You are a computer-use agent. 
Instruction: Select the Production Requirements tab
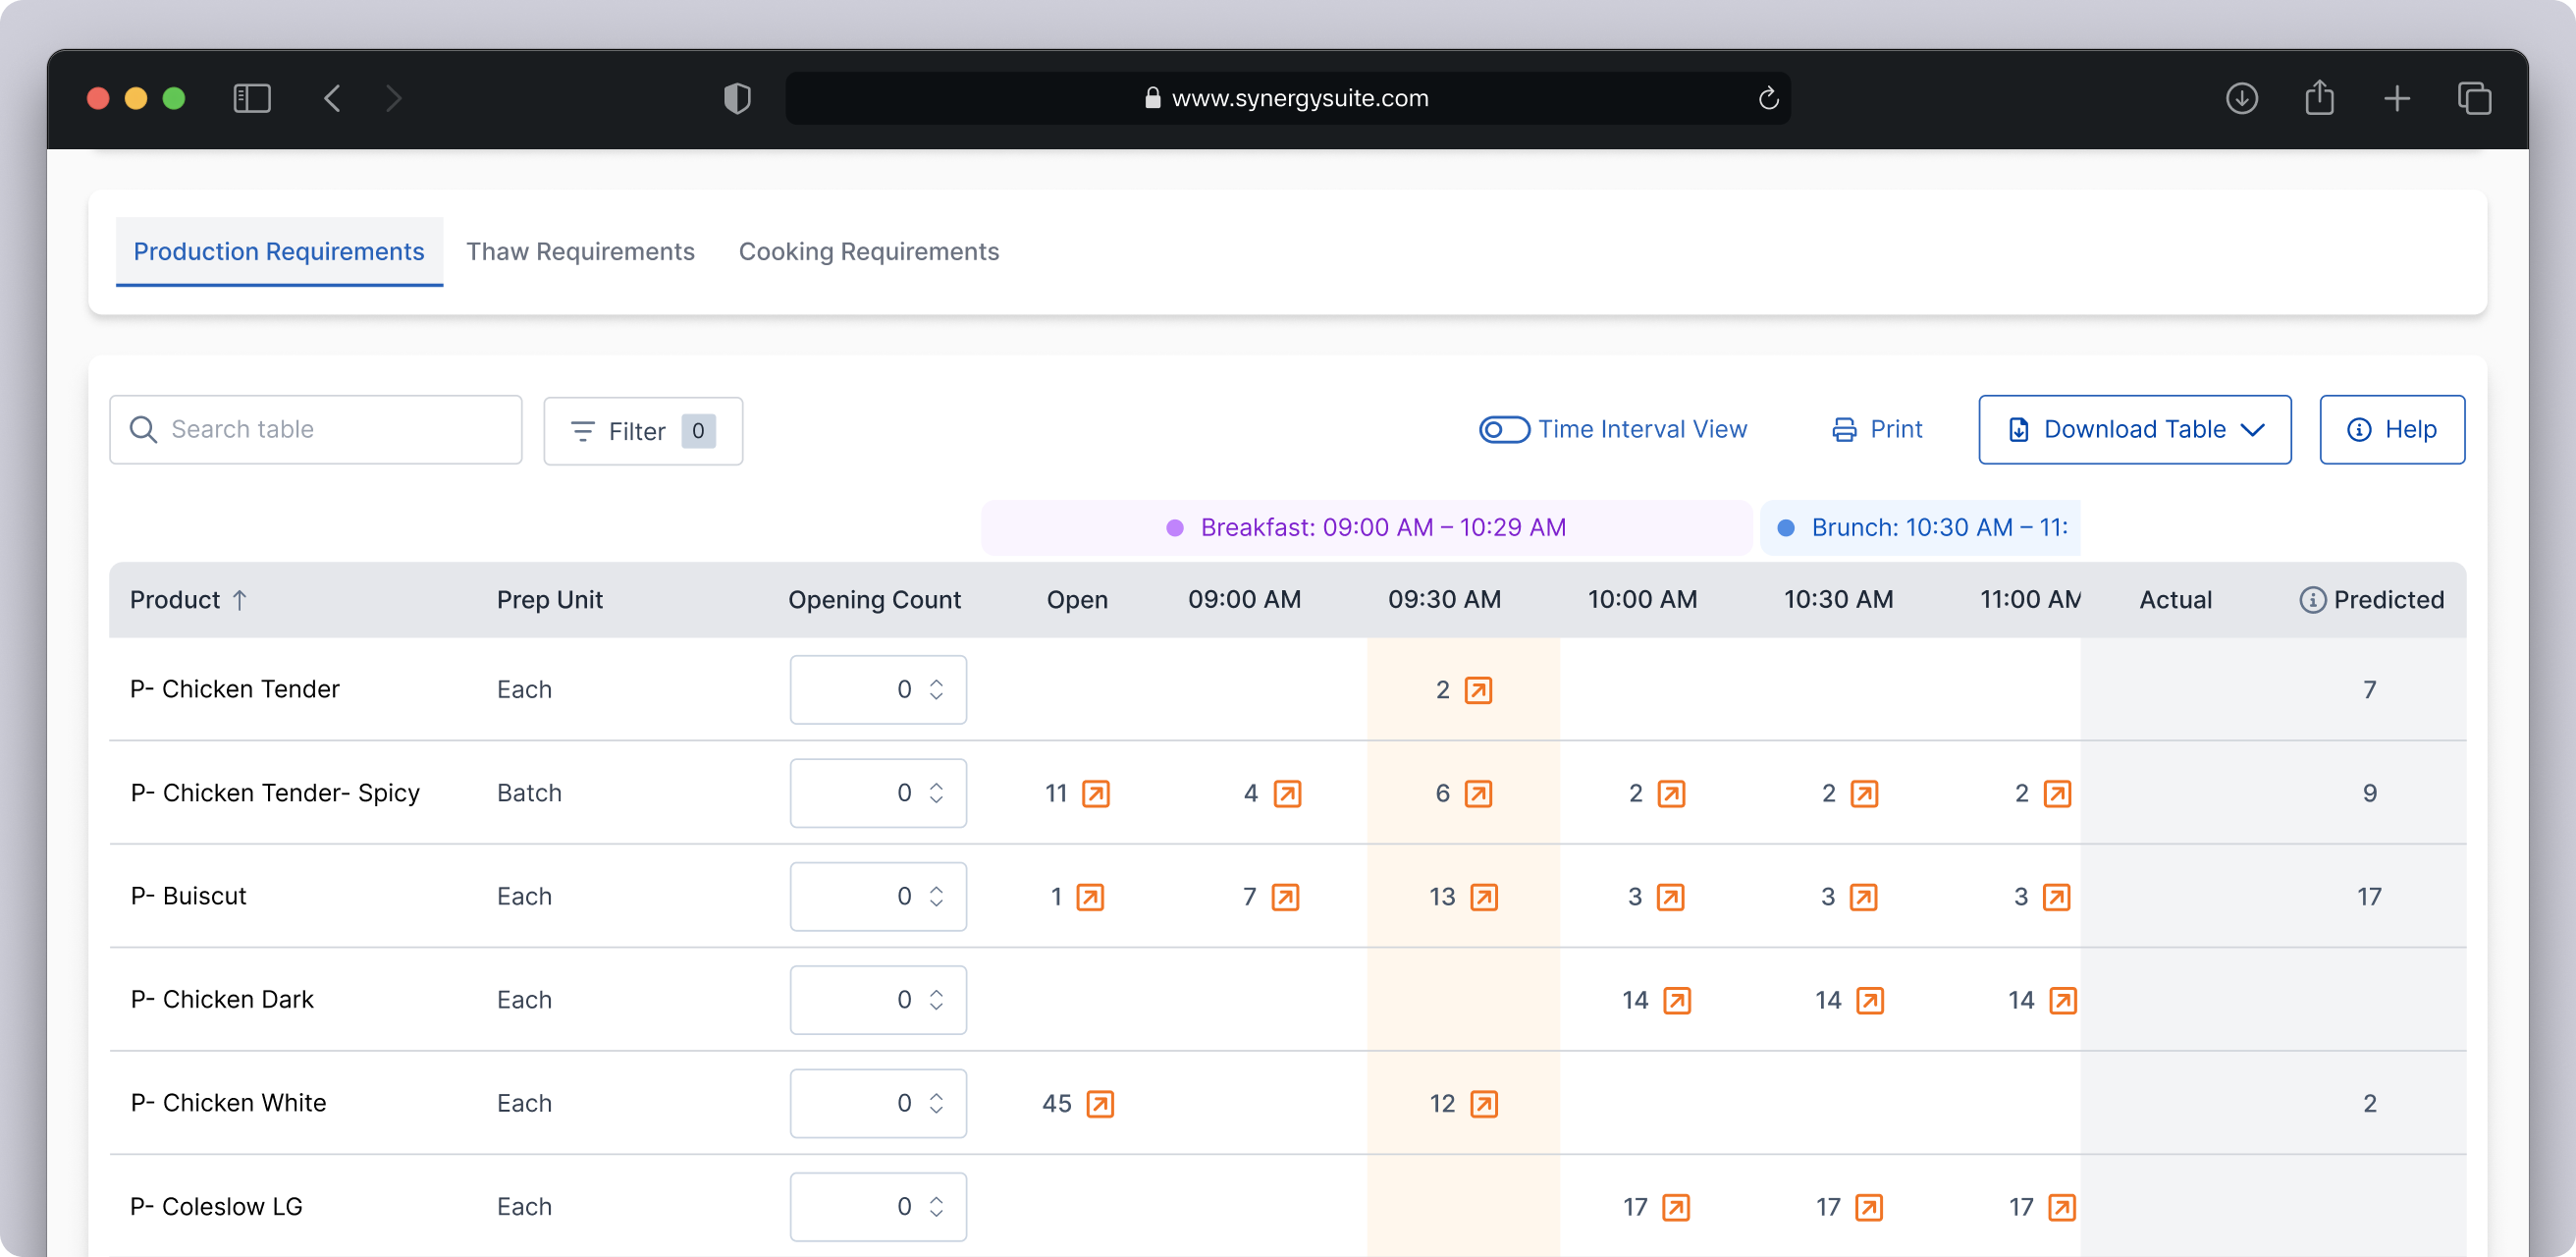tap(279, 252)
